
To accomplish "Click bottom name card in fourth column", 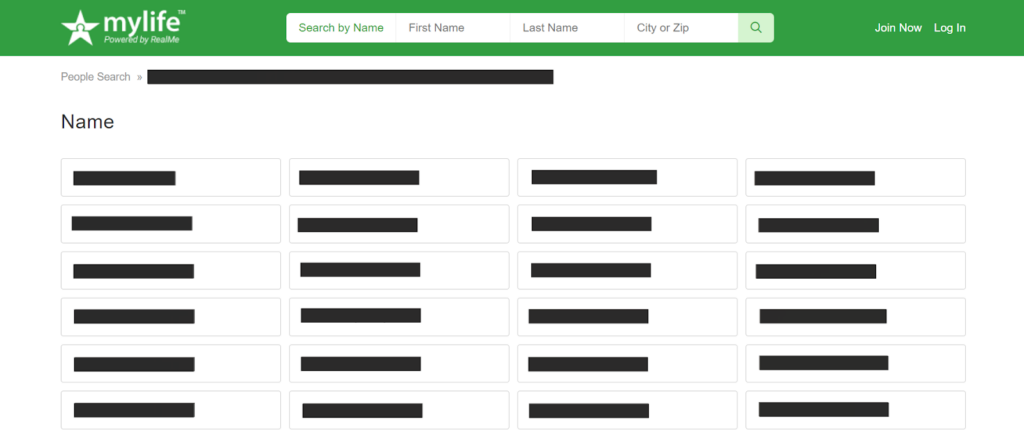I will [855, 410].
